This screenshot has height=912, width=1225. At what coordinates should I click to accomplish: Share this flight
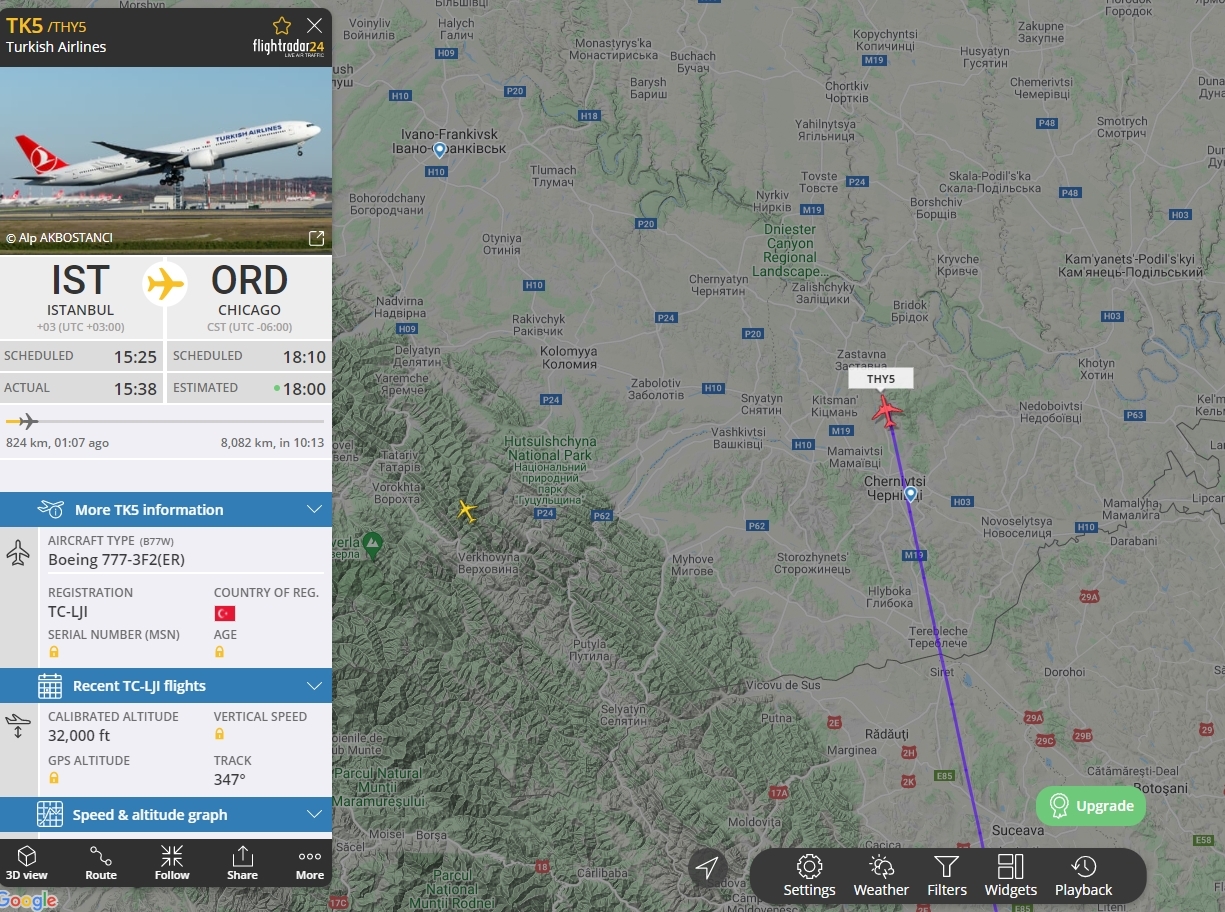click(242, 863)
